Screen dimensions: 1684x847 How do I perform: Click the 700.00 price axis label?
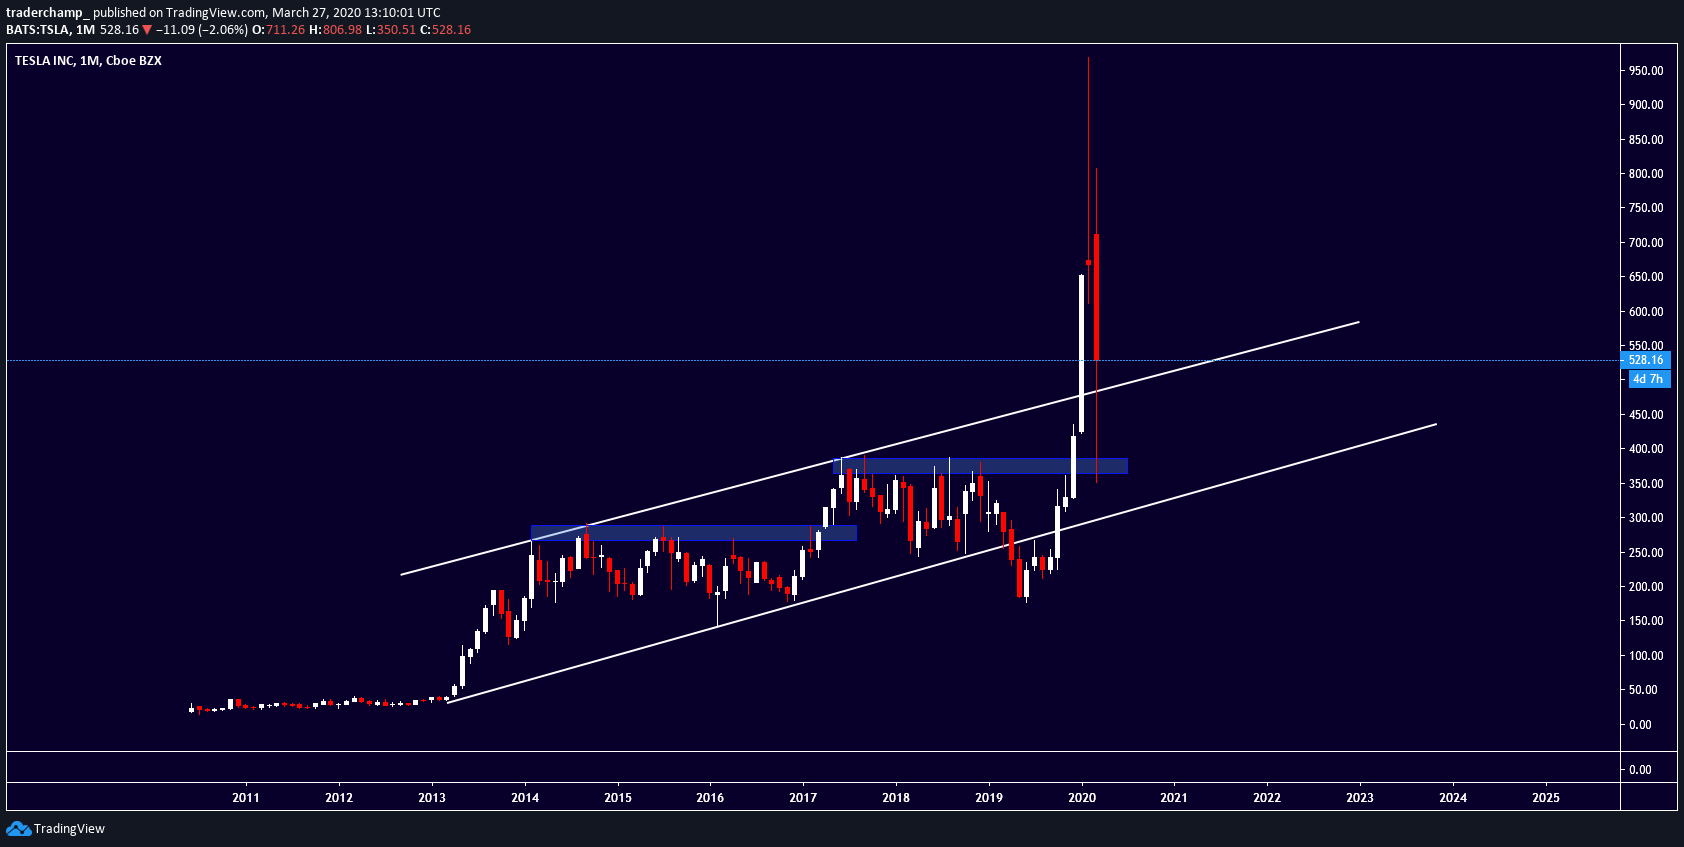(x=1646, y=243)
